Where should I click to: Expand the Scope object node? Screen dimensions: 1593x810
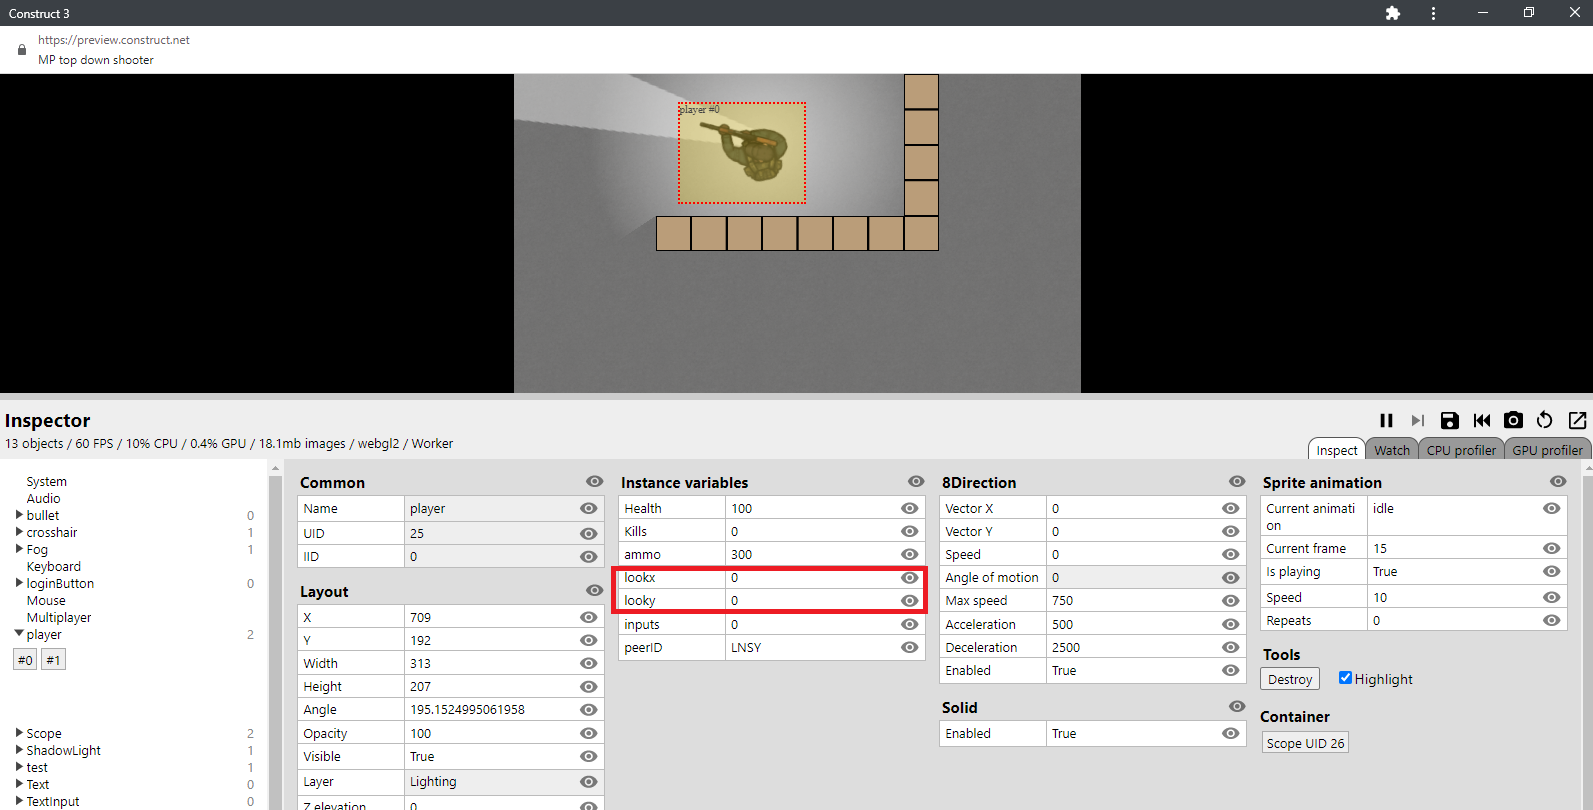[19, 733]
